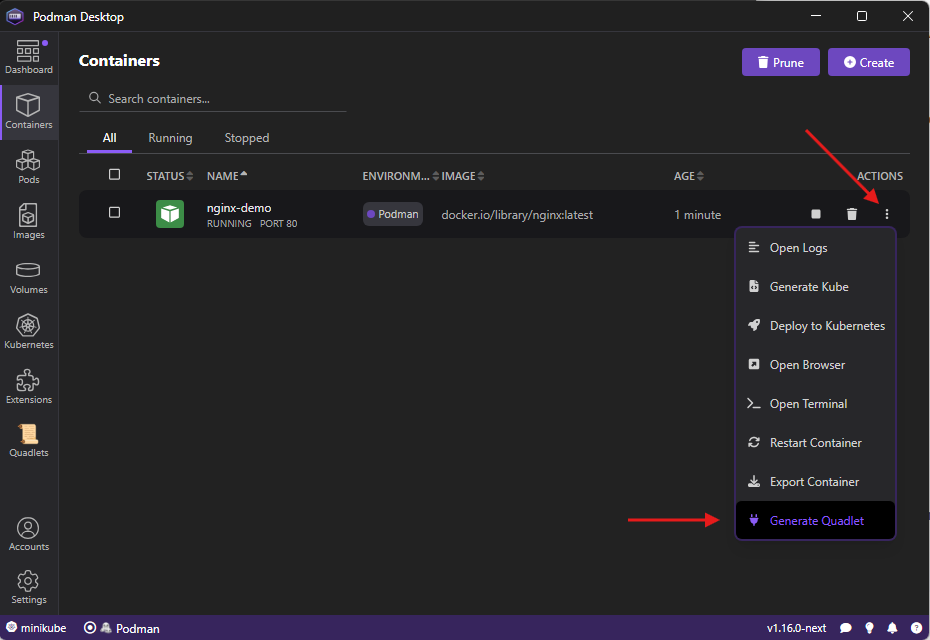Image resolution: width=930 pixels, height=640 pixels.
Task: Sort containers by Status column
Action: [166, 176]
